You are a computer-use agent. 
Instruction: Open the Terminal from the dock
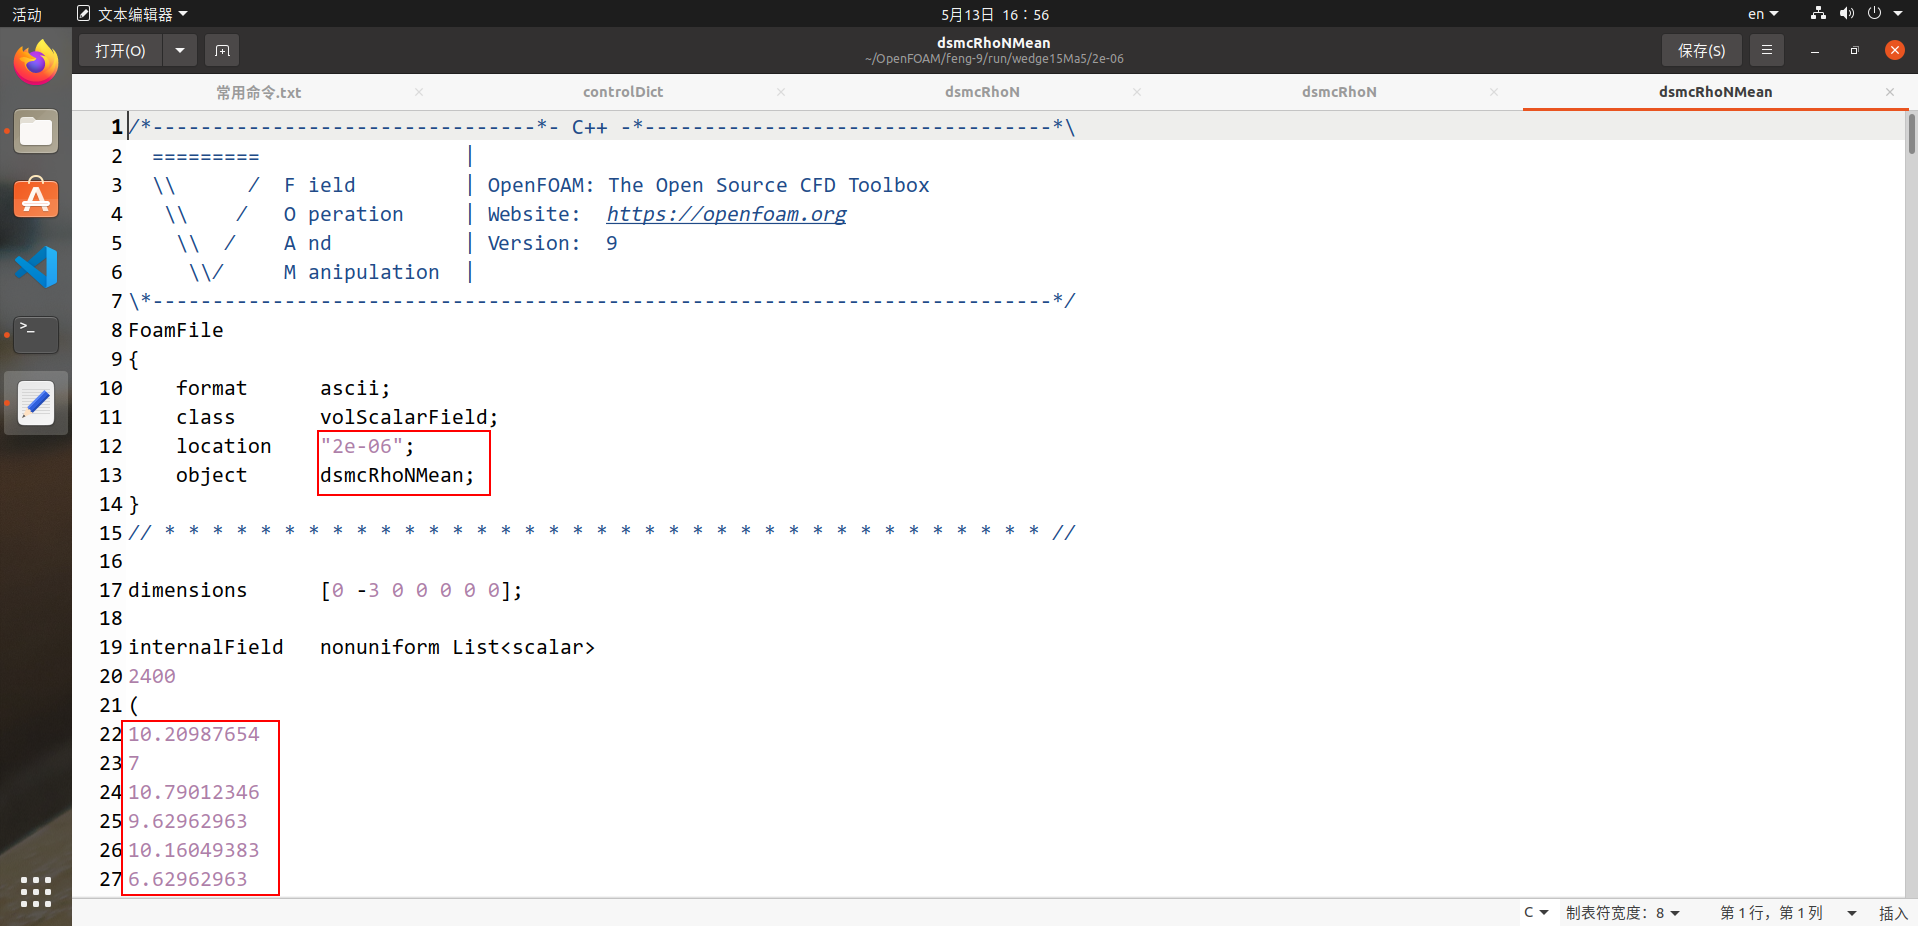pos(36,335)
